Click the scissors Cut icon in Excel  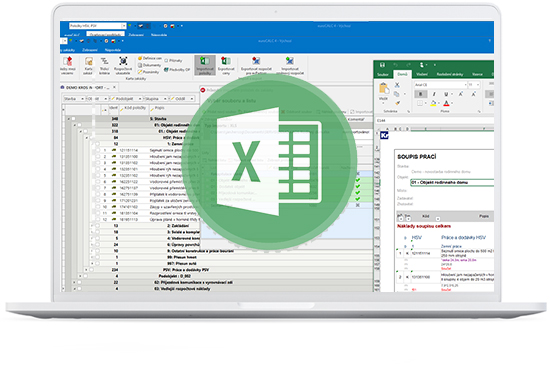397,85
